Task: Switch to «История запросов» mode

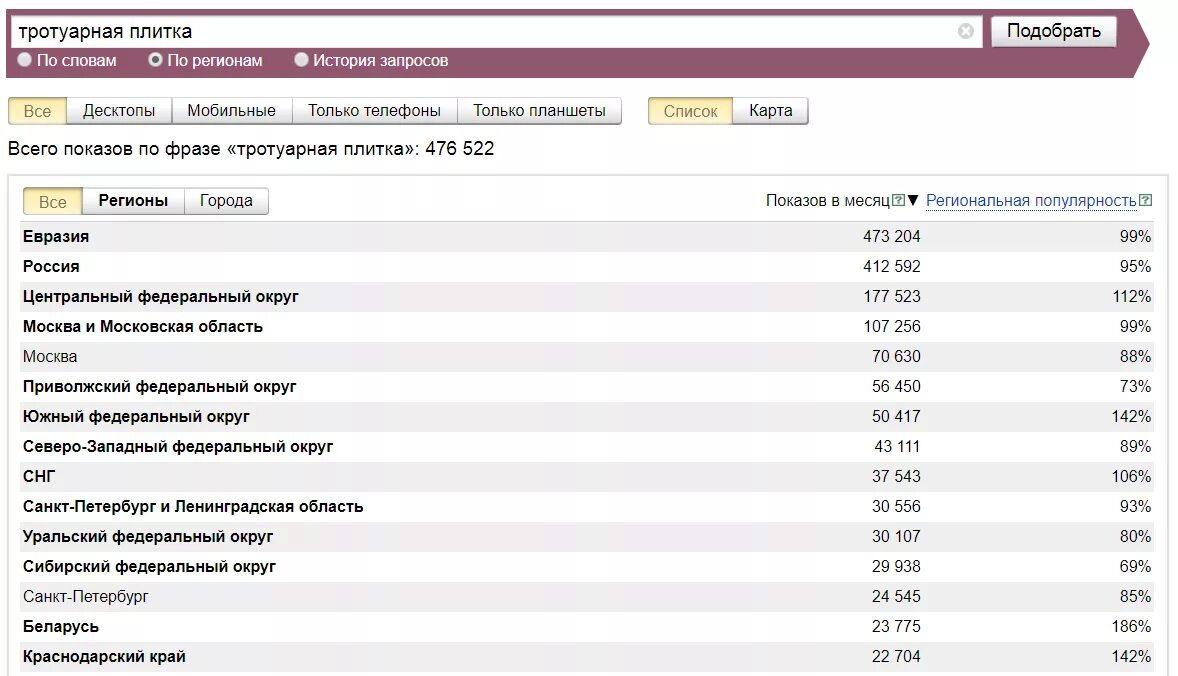Action: [x=300, y=59]
